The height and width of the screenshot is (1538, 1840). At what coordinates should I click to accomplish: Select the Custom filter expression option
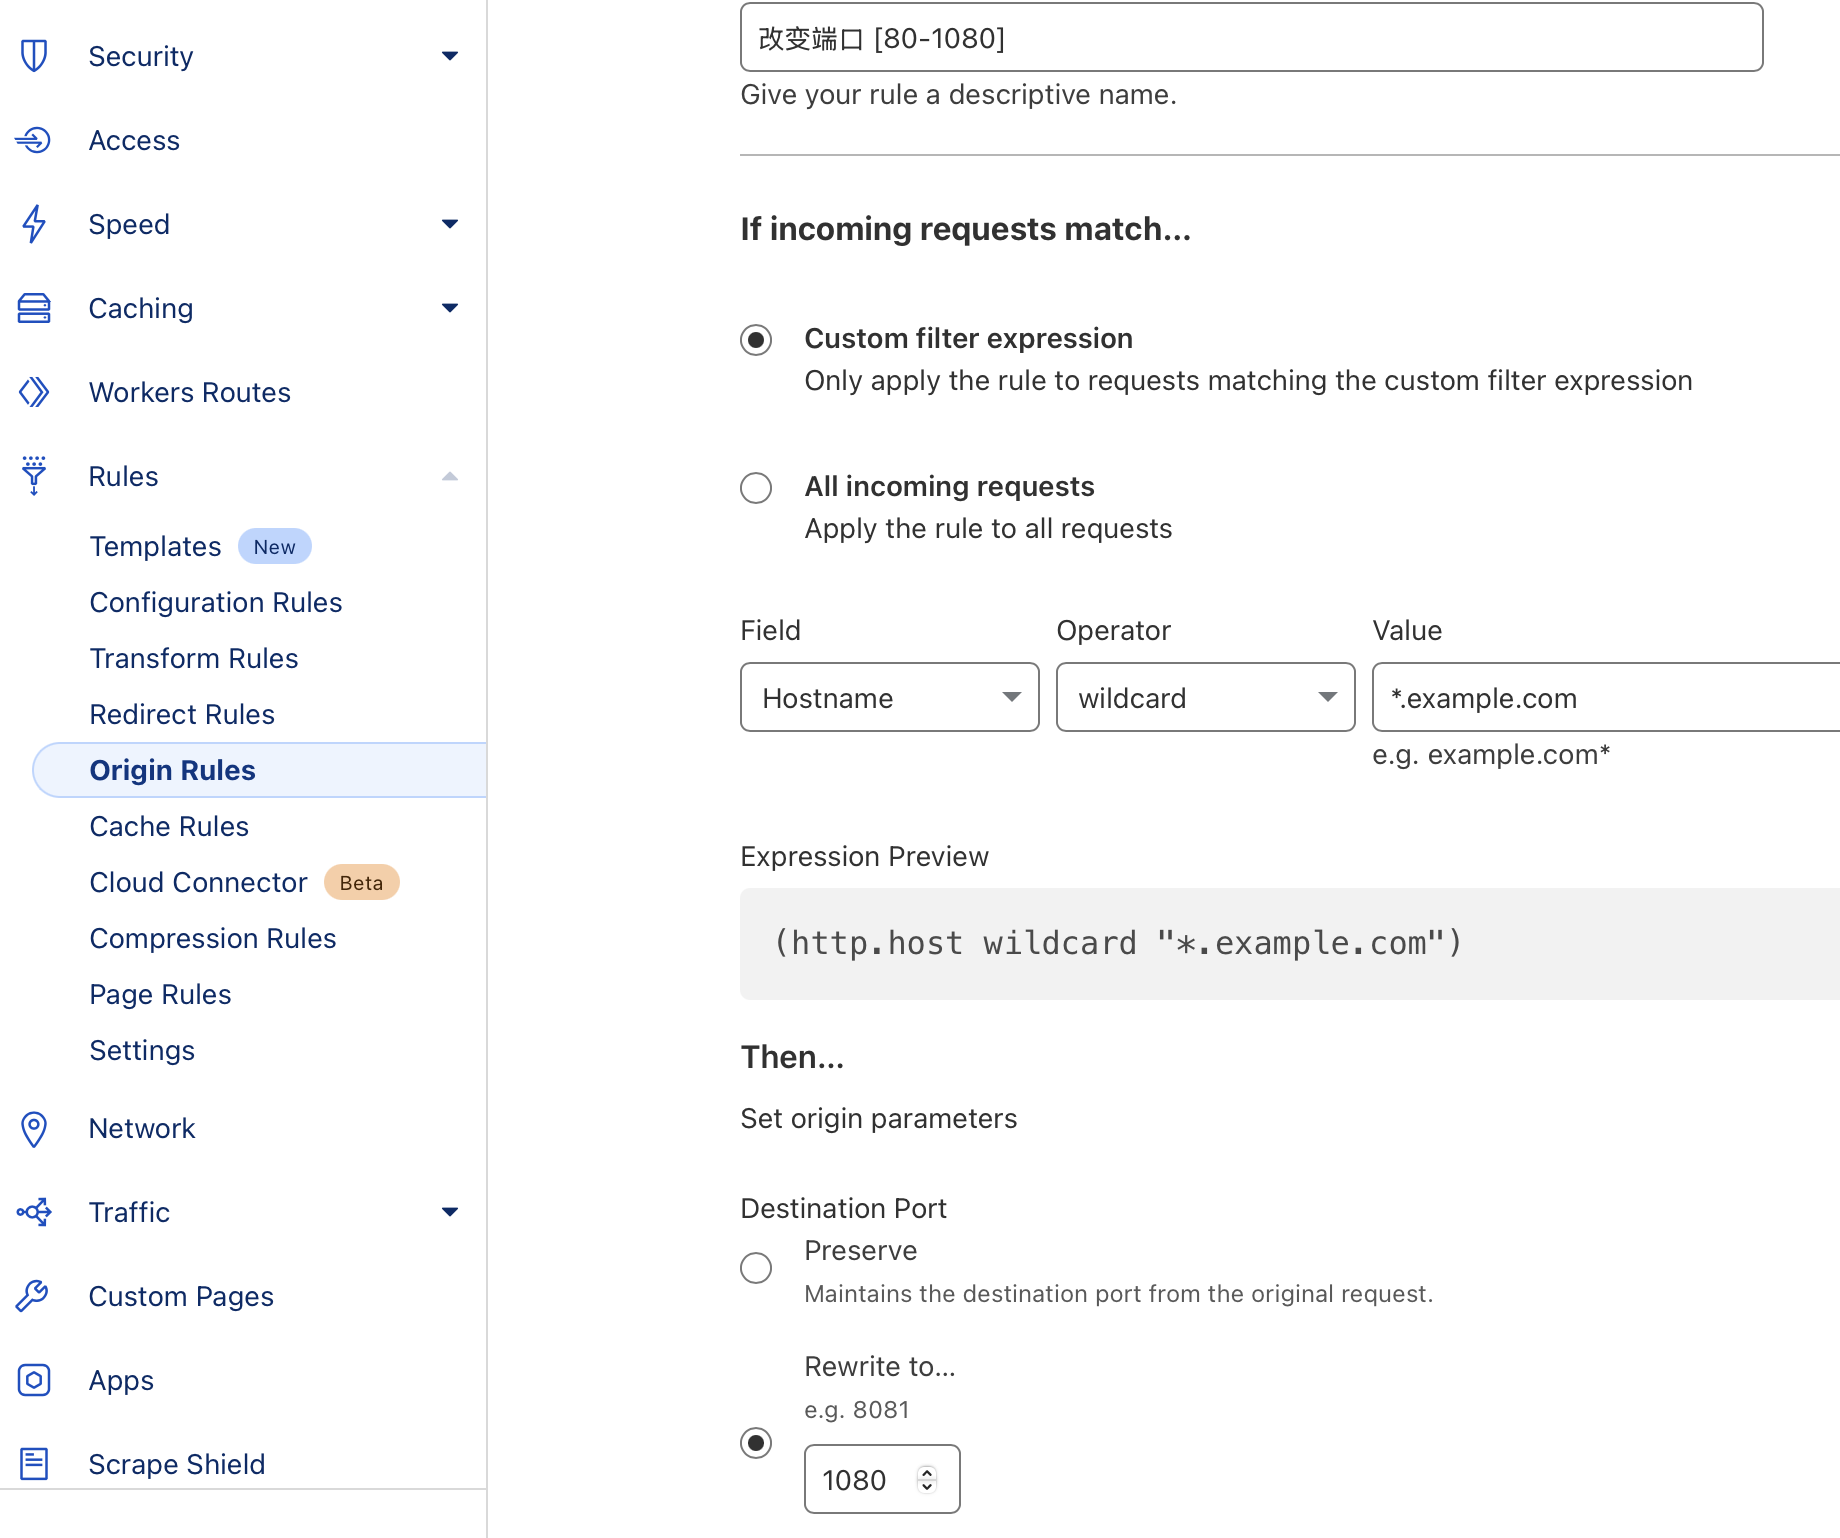(756, 340)
